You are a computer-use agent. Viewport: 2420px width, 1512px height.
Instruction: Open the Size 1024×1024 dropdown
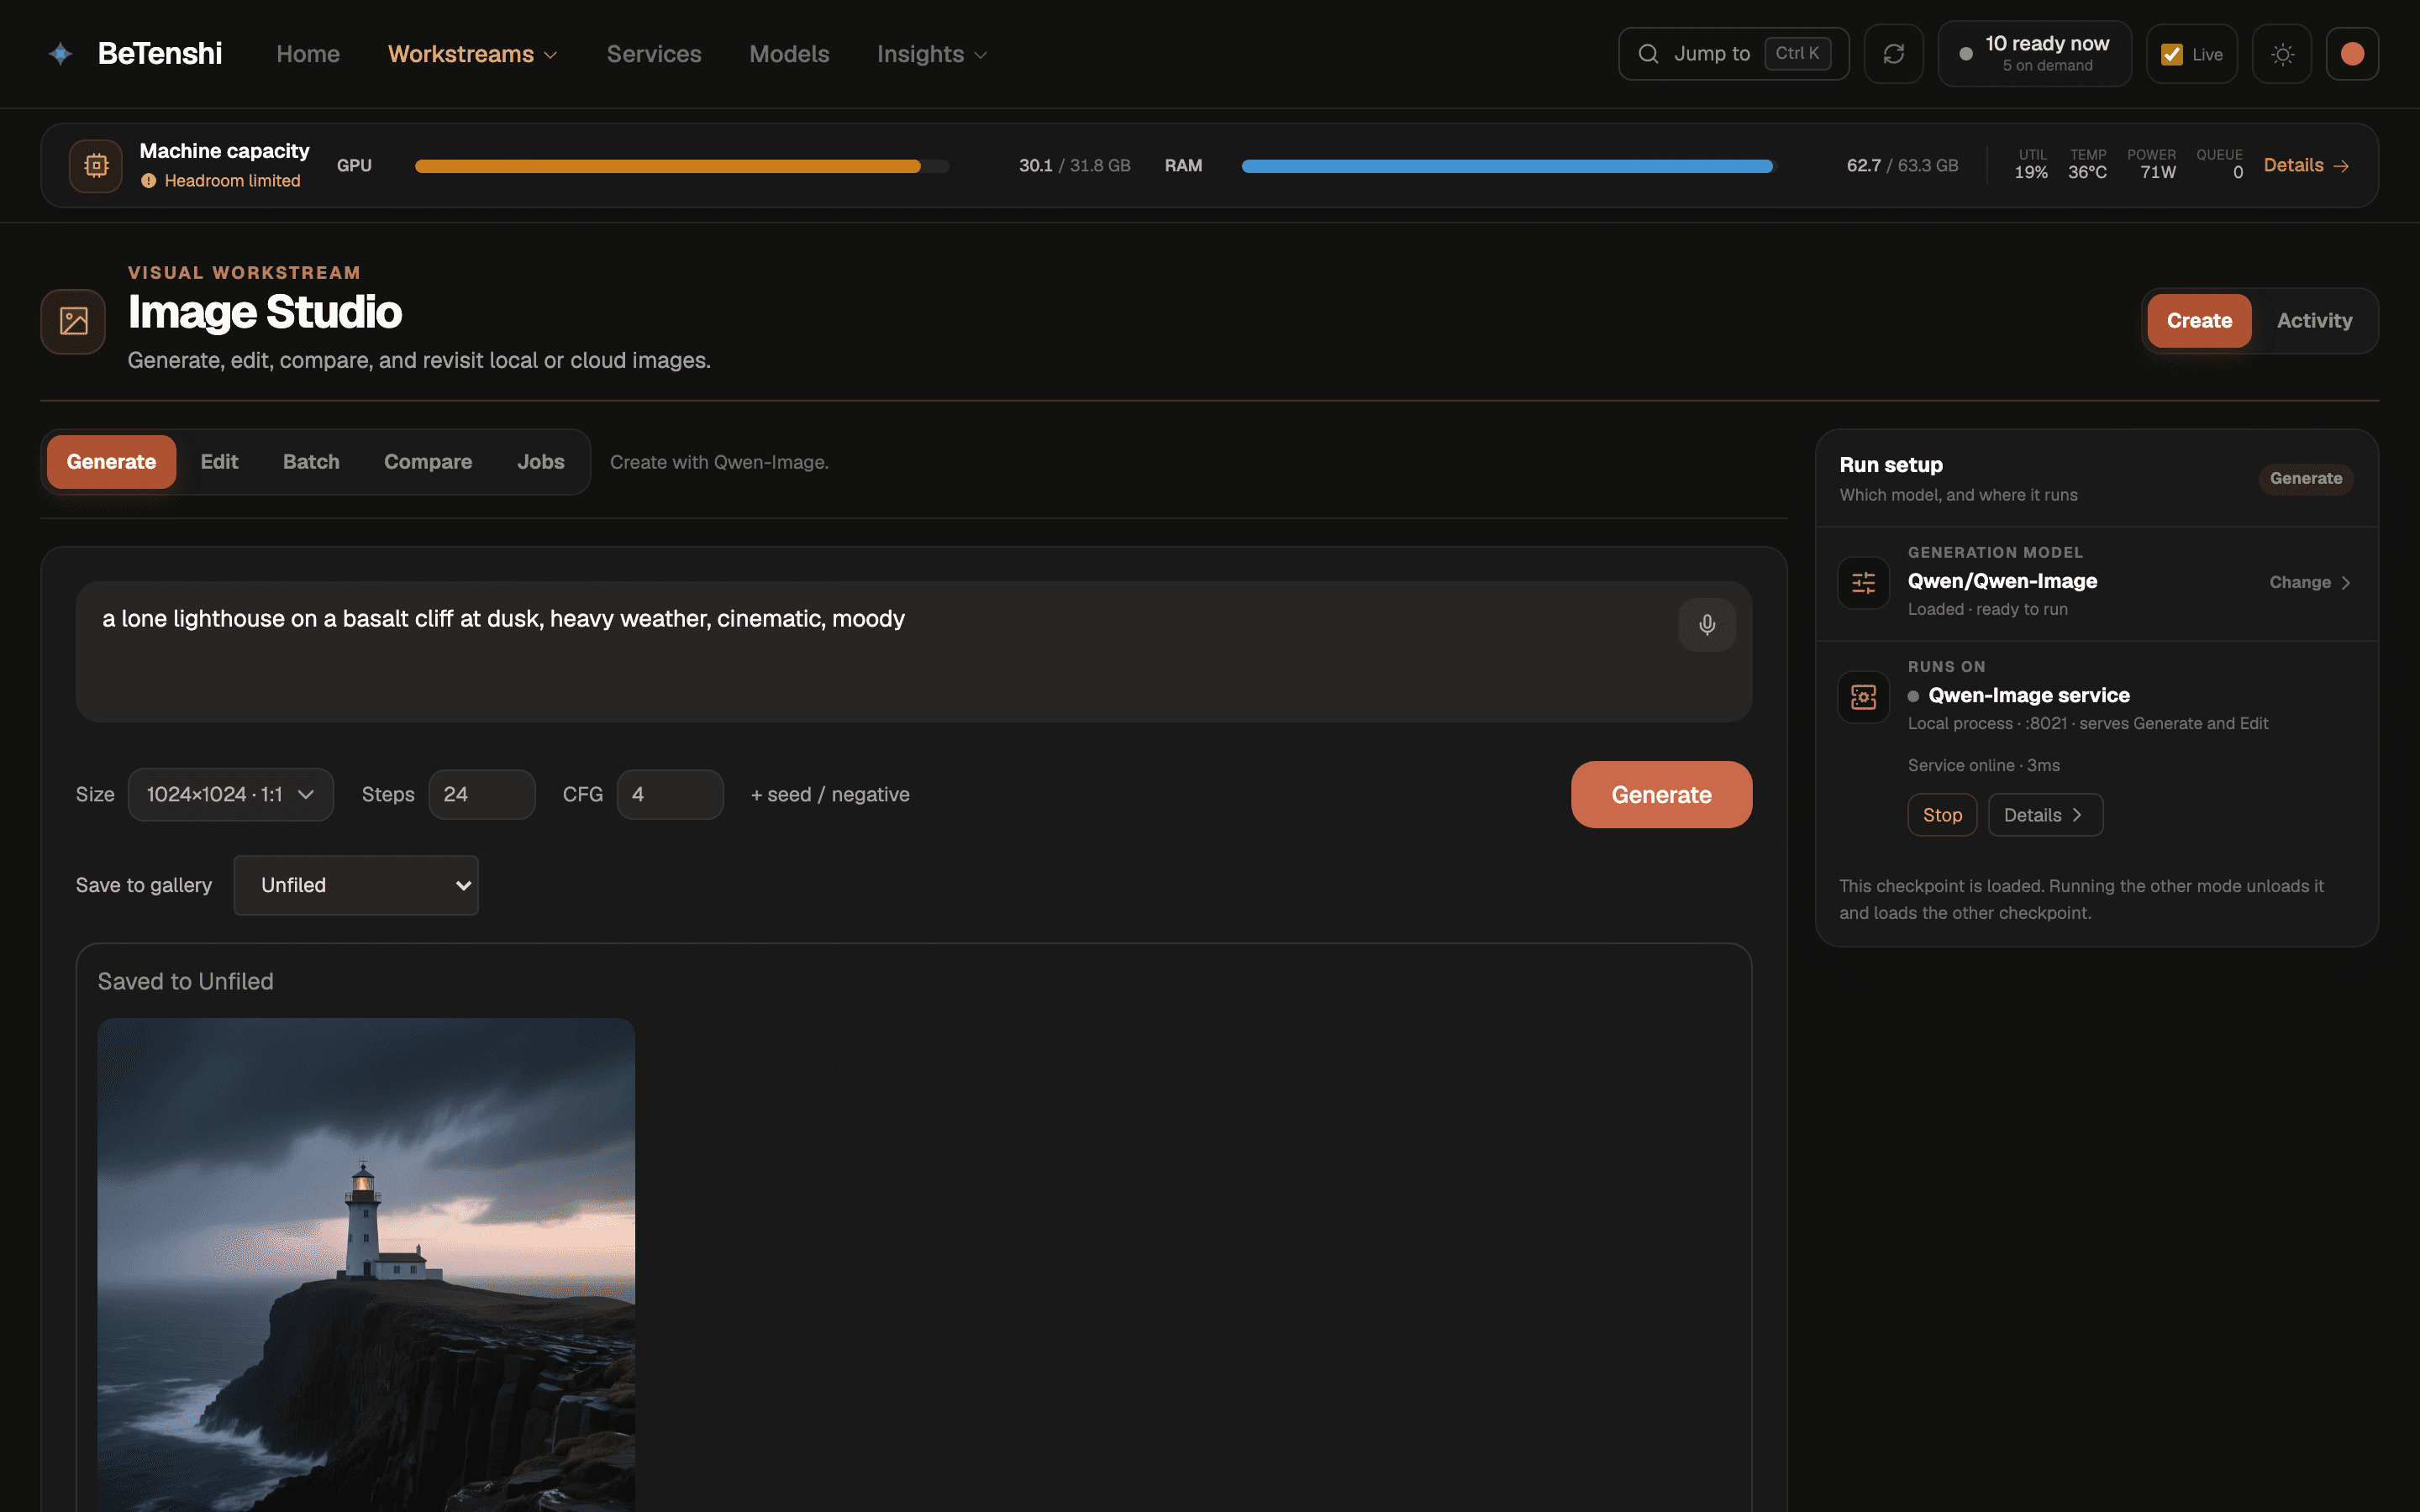pos(231,794)
